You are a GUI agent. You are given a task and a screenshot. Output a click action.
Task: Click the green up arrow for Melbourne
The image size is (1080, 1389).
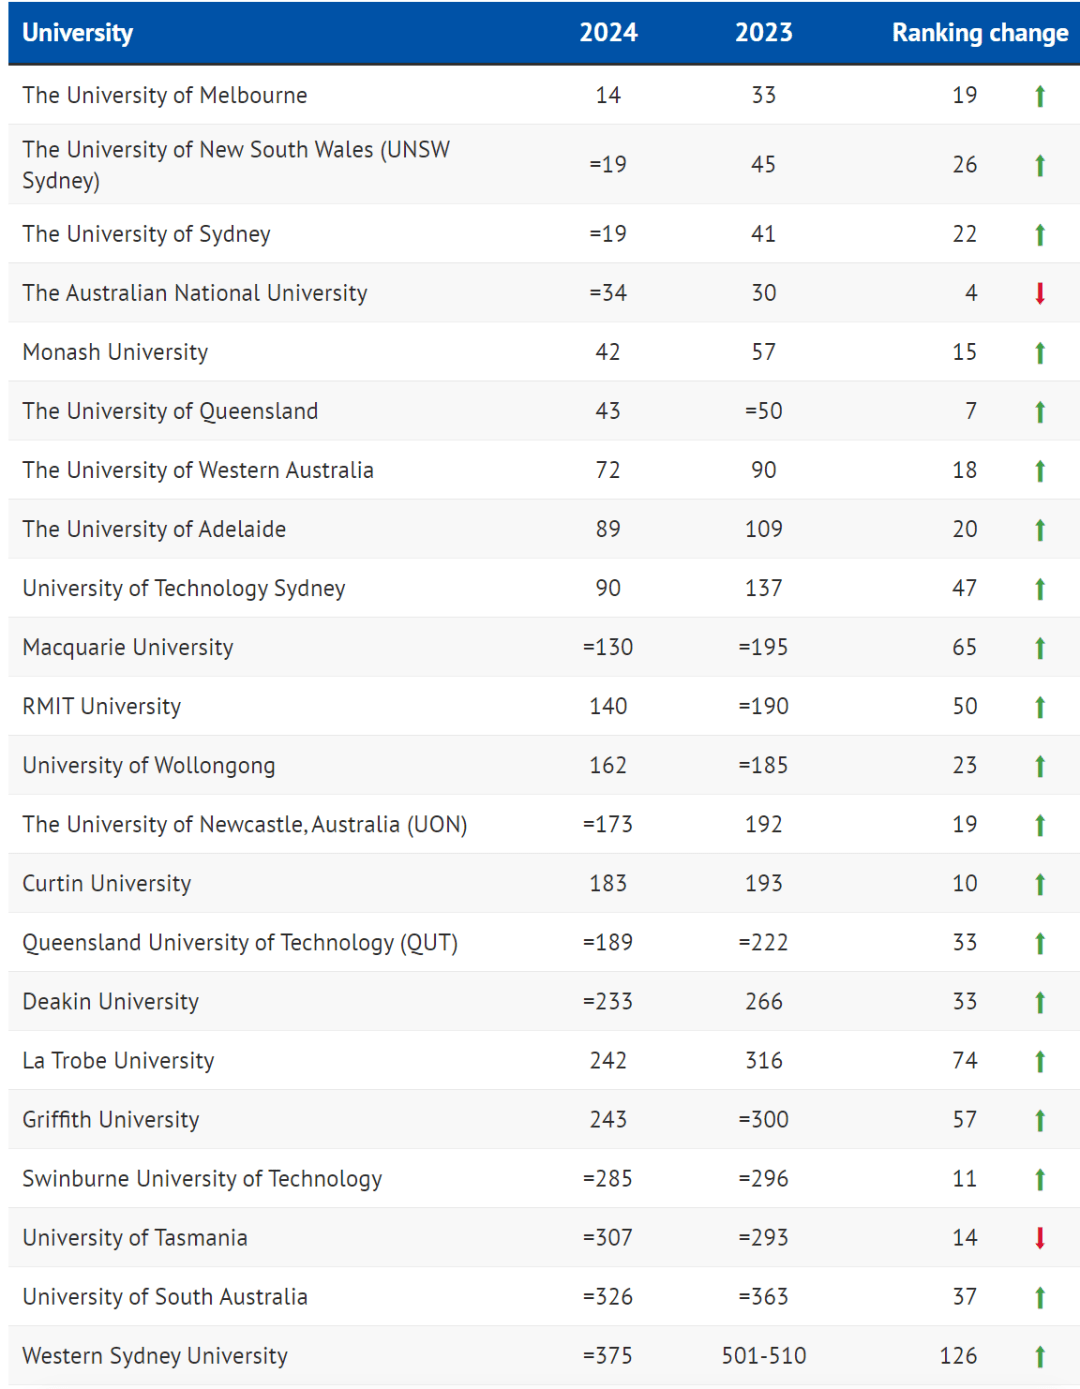(x=1040, y=96)
